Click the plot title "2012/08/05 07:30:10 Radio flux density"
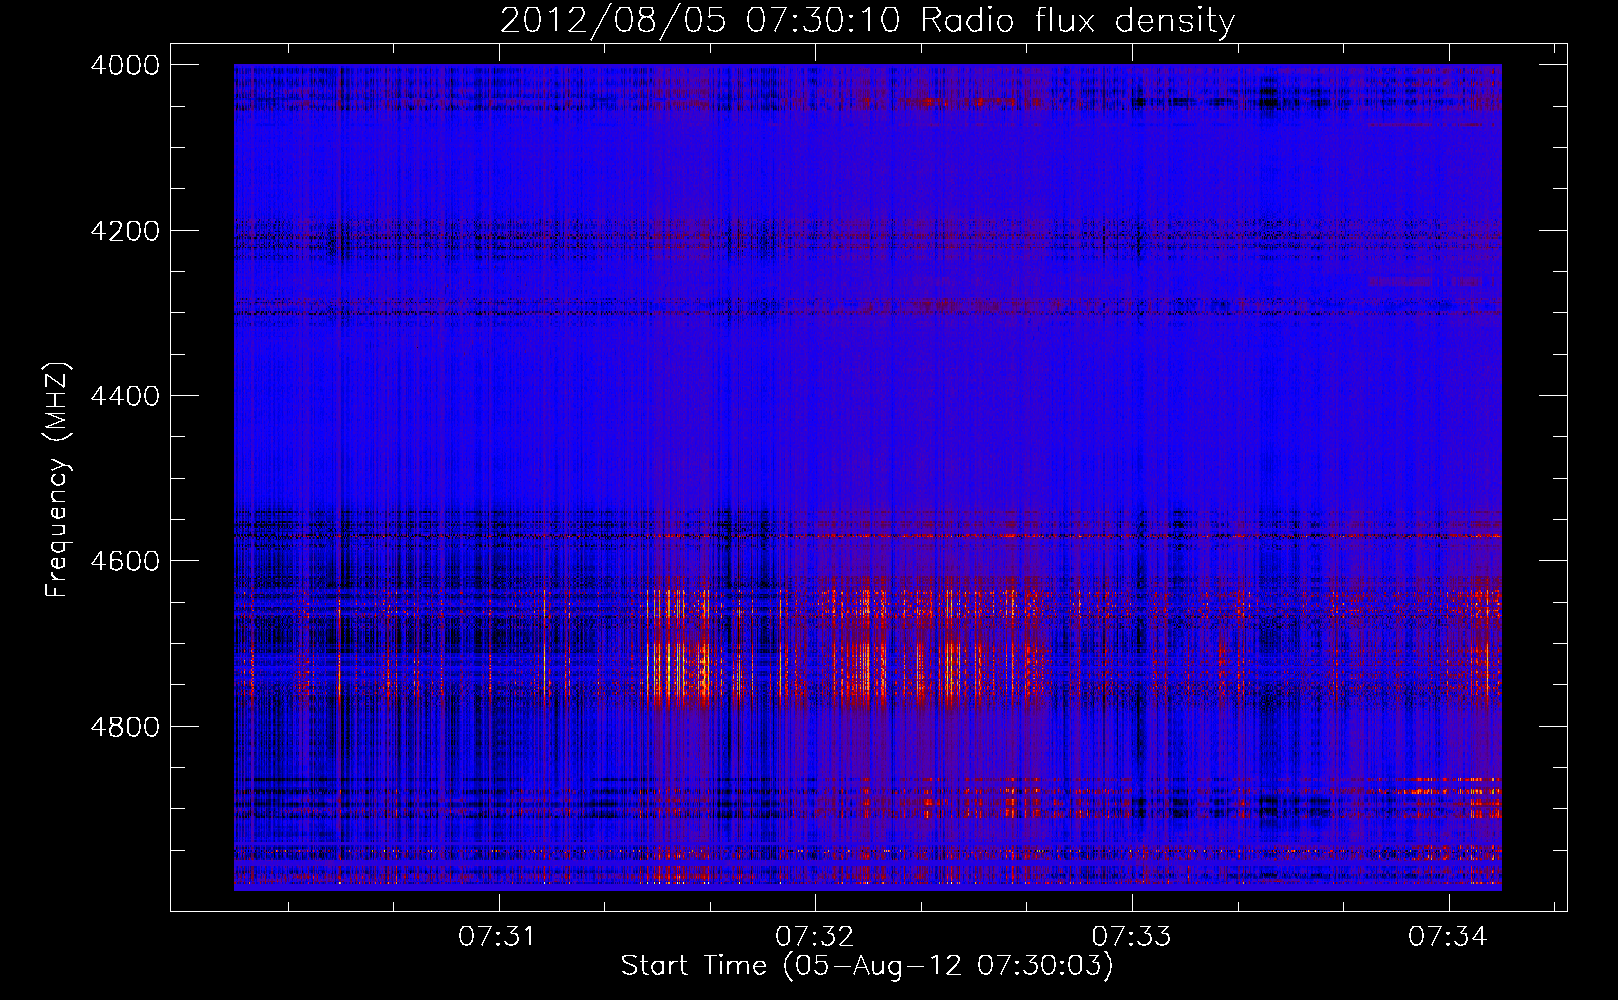This screenshot has width=1618, height=1000. pyautogui.click(x=867, y=21)
